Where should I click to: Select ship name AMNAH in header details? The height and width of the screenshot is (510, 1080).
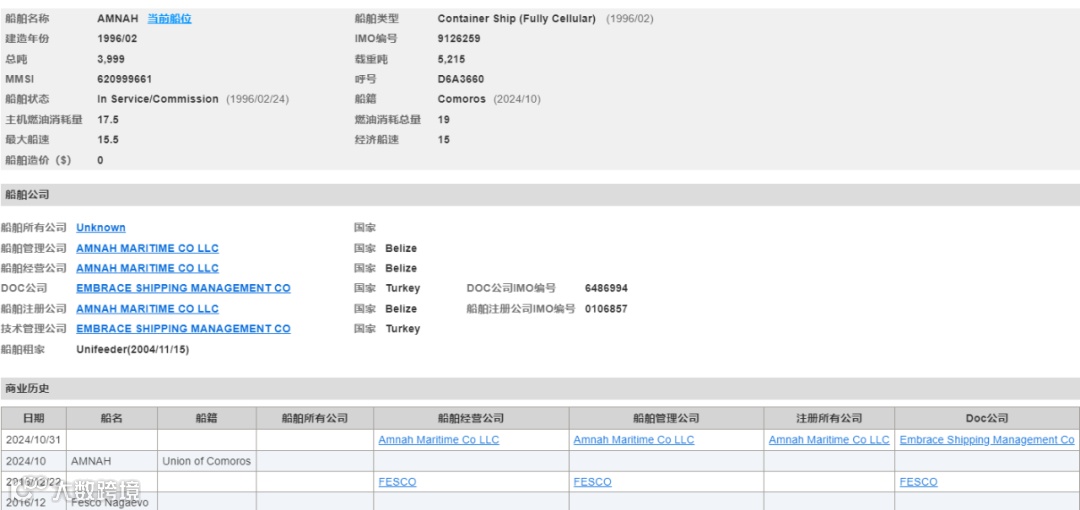click(118, 19)
